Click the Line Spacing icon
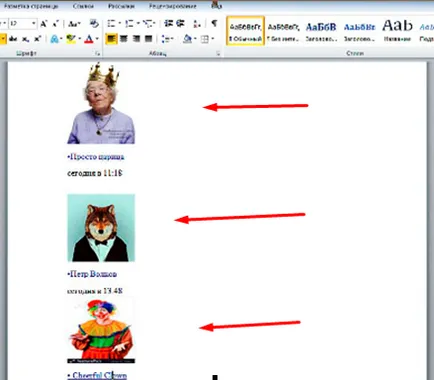434x380 pixels. point(167,39)
